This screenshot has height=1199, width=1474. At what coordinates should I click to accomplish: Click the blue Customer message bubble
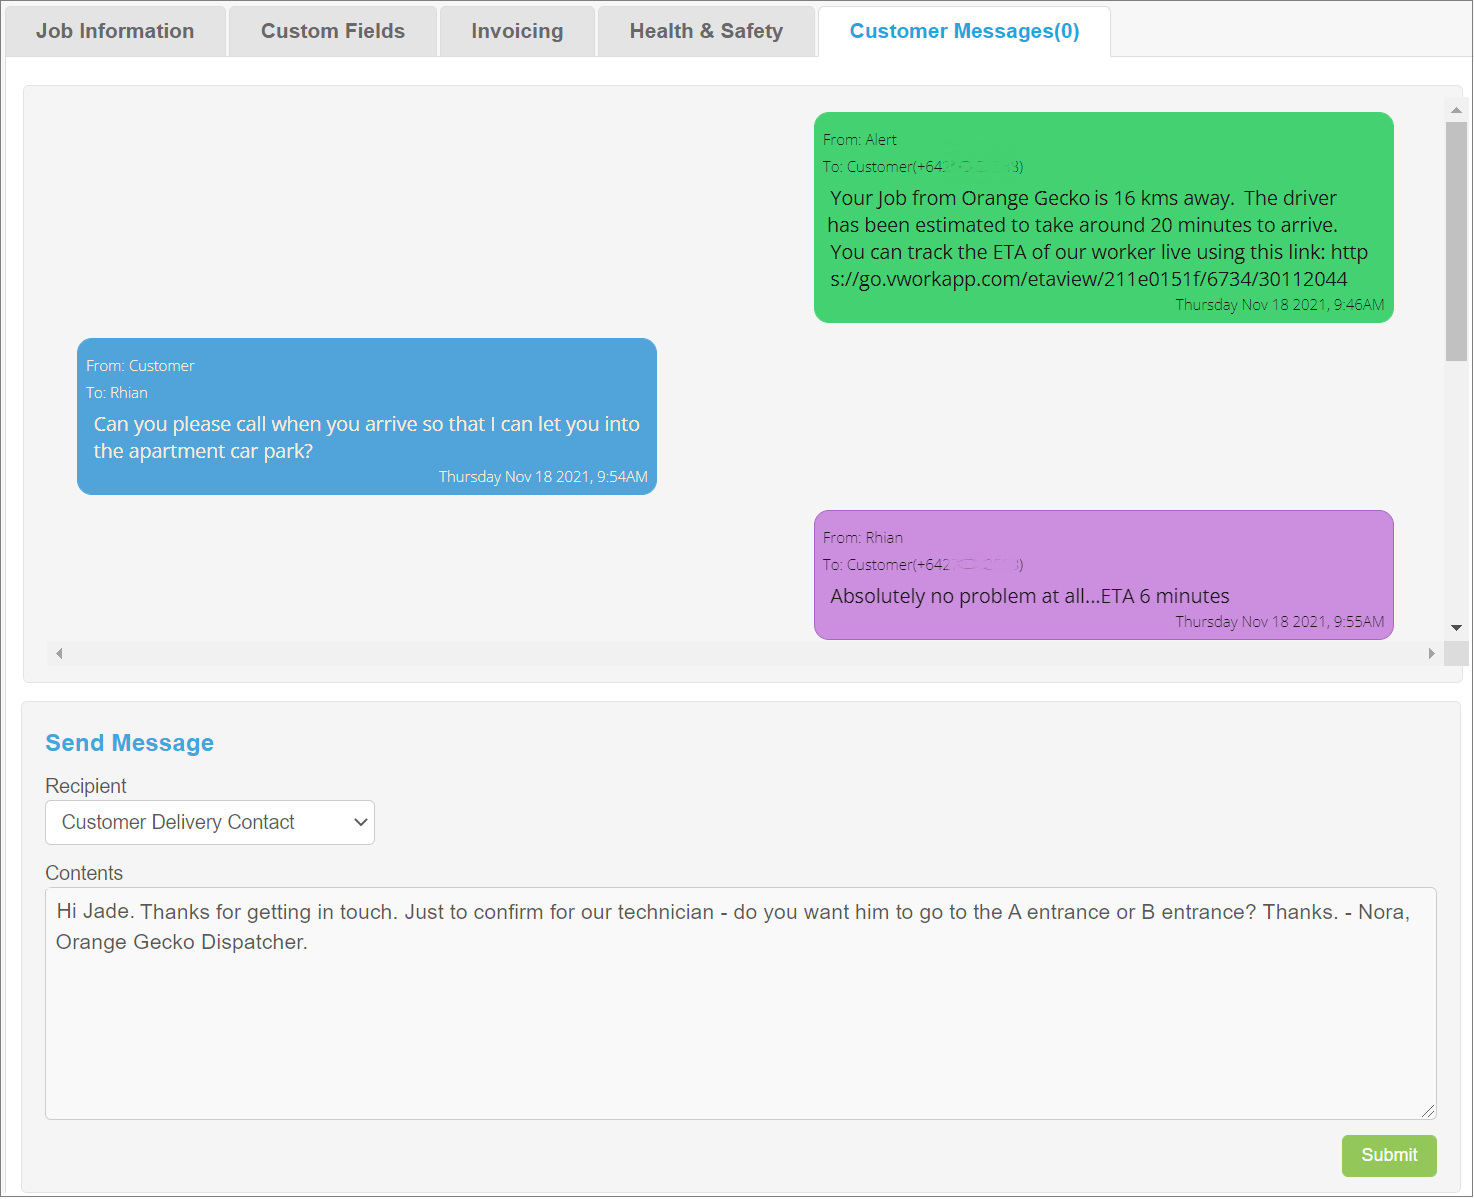367,416
